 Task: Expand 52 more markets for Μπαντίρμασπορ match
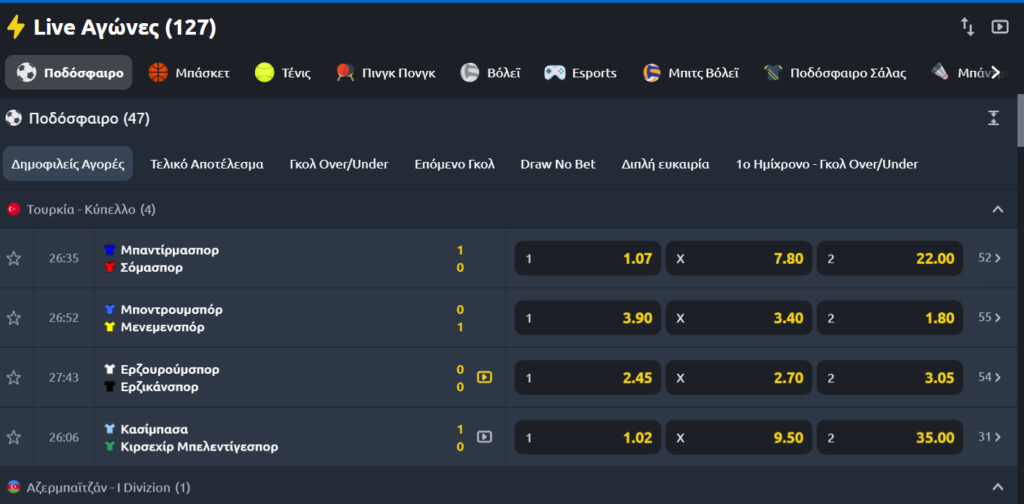tap(990, 258)
